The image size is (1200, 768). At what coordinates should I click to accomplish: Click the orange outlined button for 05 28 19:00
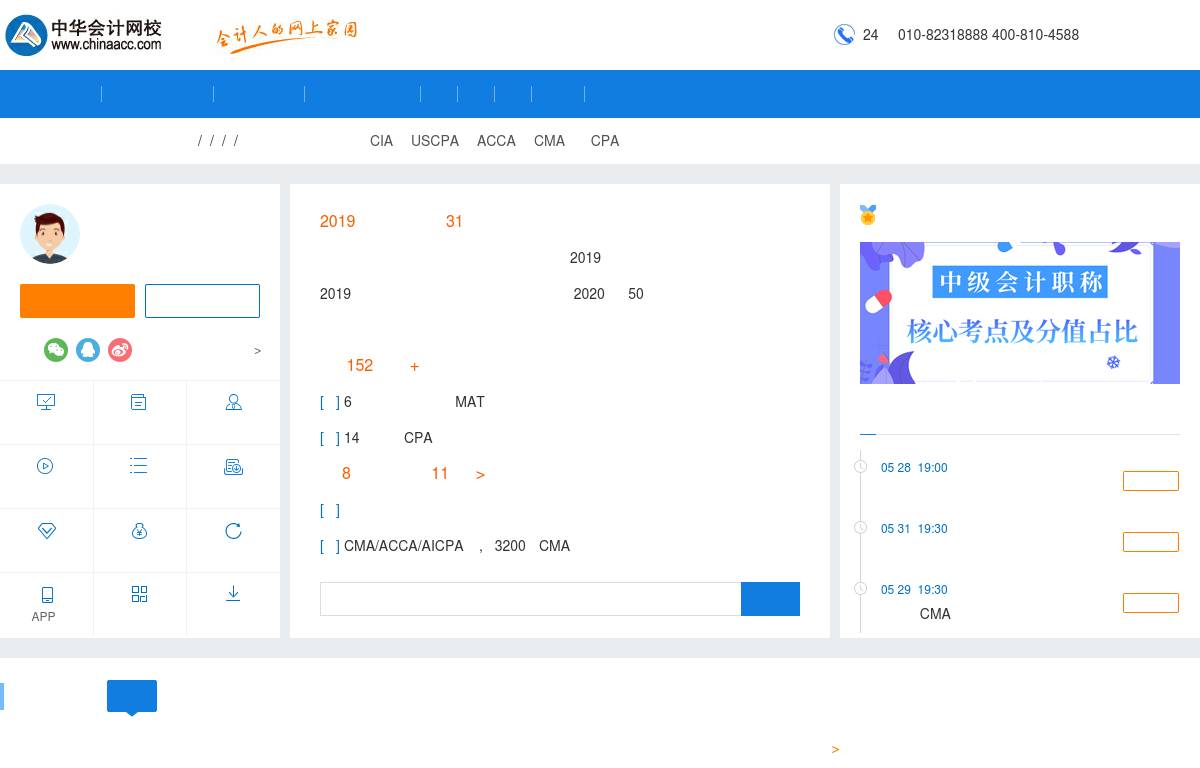point(1151,481)
